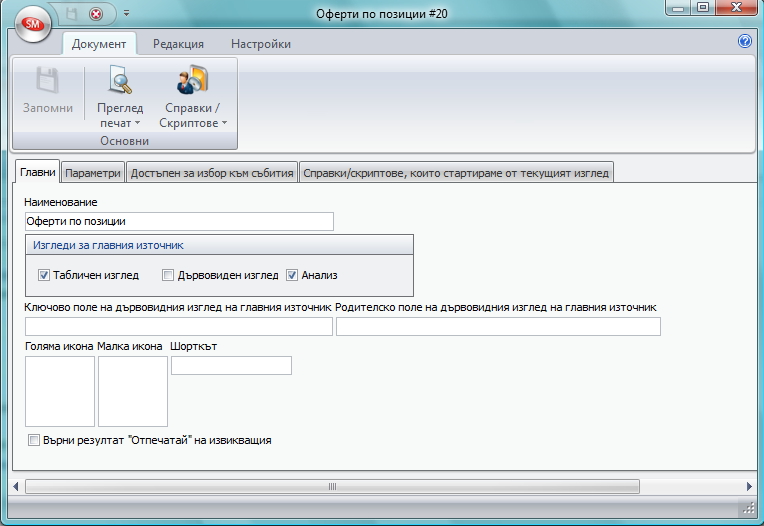Click the Основни ribbon group label

[x=124, y=141]
